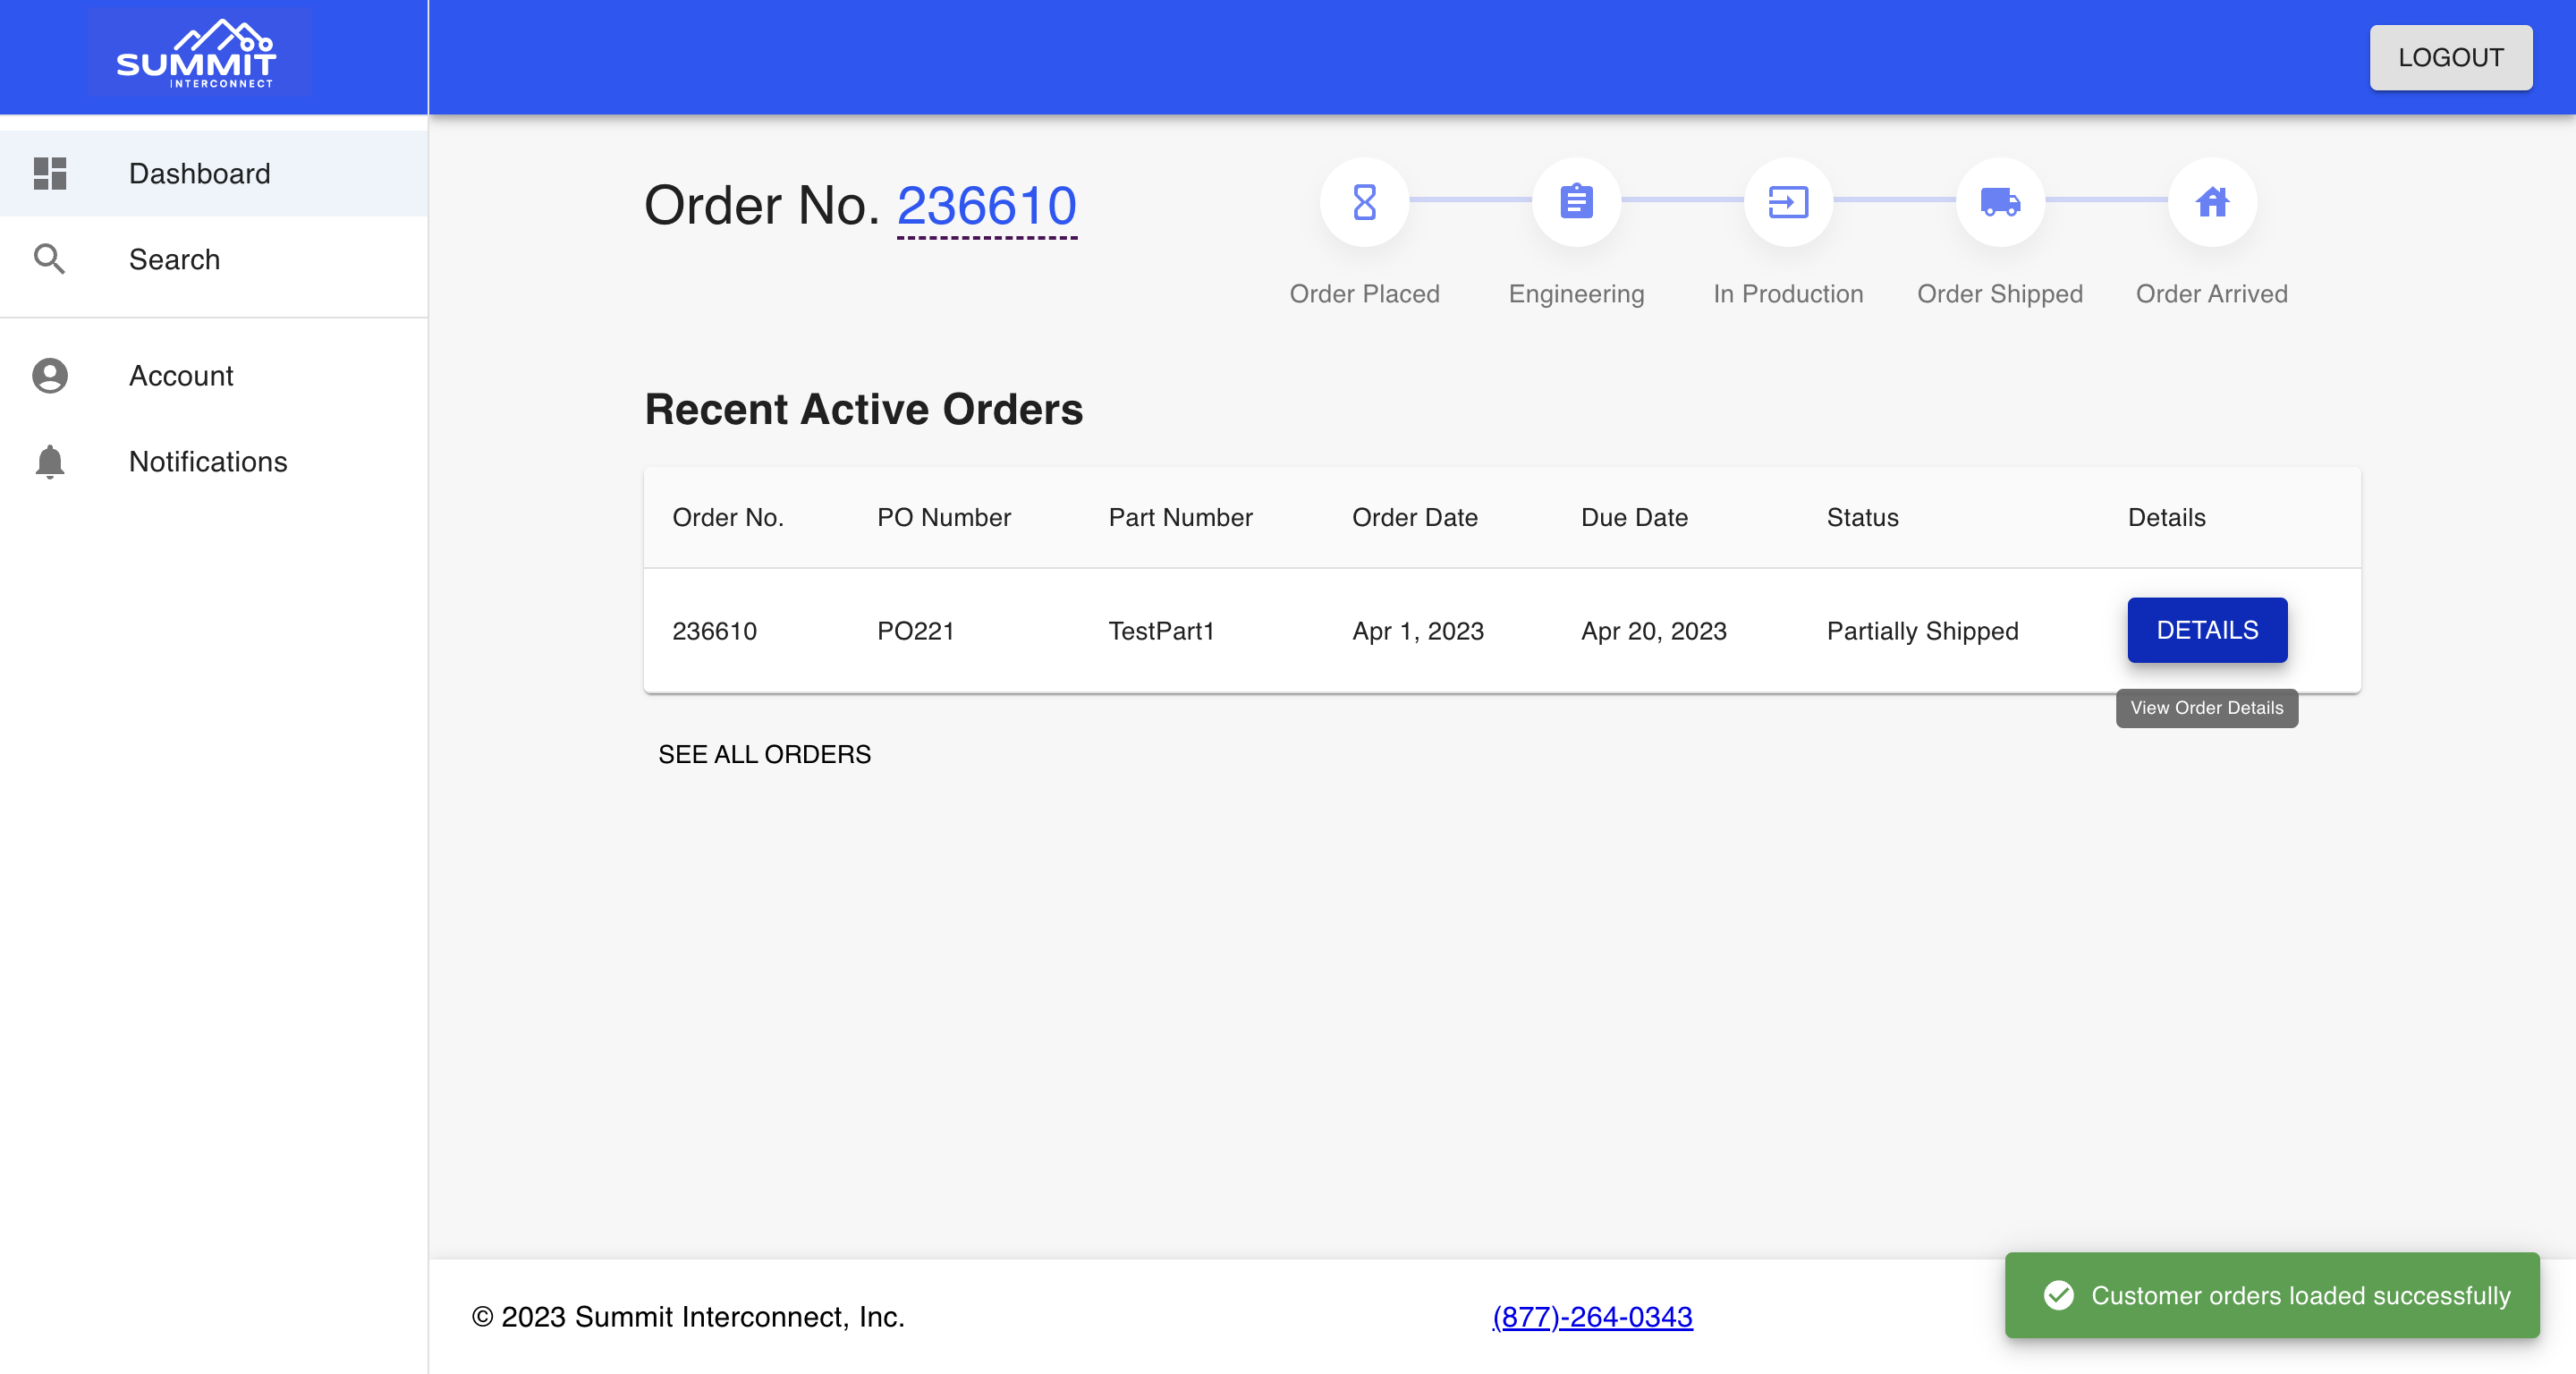Open the Notifications menu item
This screenshot has width=2576, height=1374.
[214, 462]
